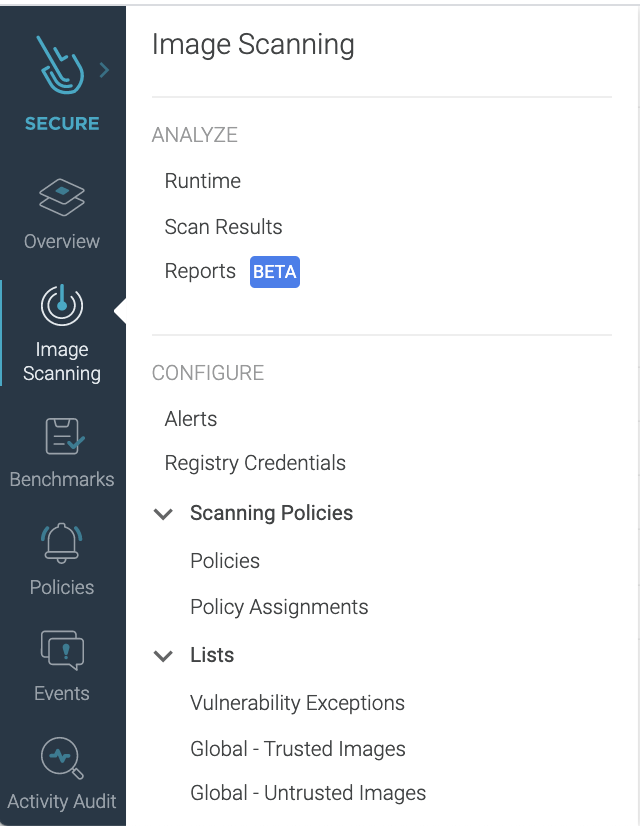Click the Sysdig Secure shovel logo

pyautogui.click(x=60, y=65)
